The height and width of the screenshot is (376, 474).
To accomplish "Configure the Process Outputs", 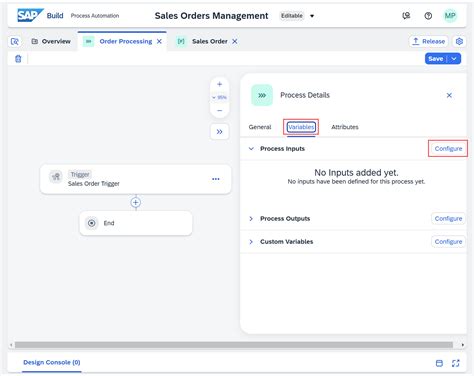I will 448,219.
